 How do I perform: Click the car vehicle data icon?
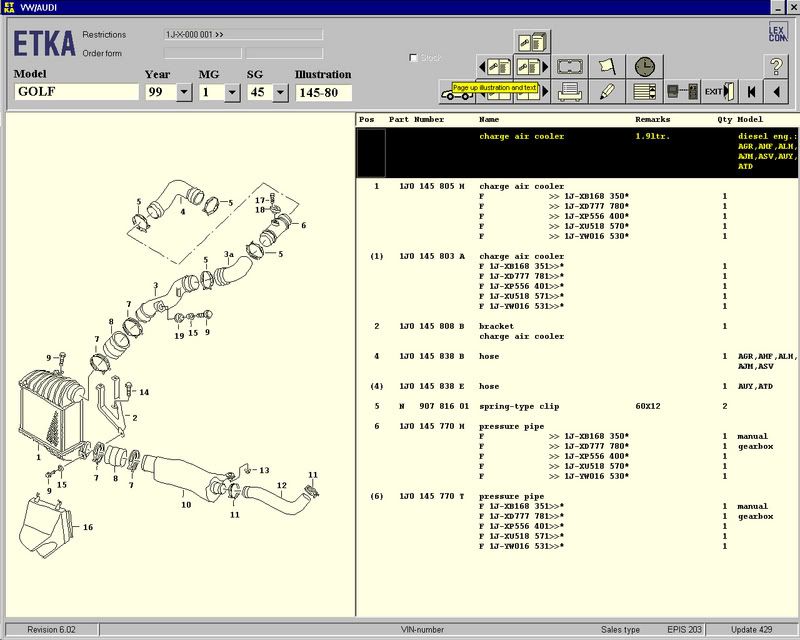click(x=457, y=92)
